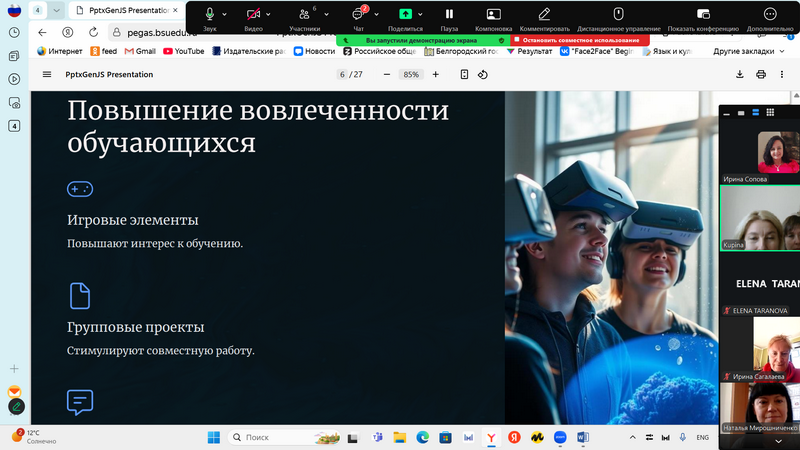Open the PDF sidebar hamburger menu
This screenshot has width=800, height=450.
tap(47, 74)
